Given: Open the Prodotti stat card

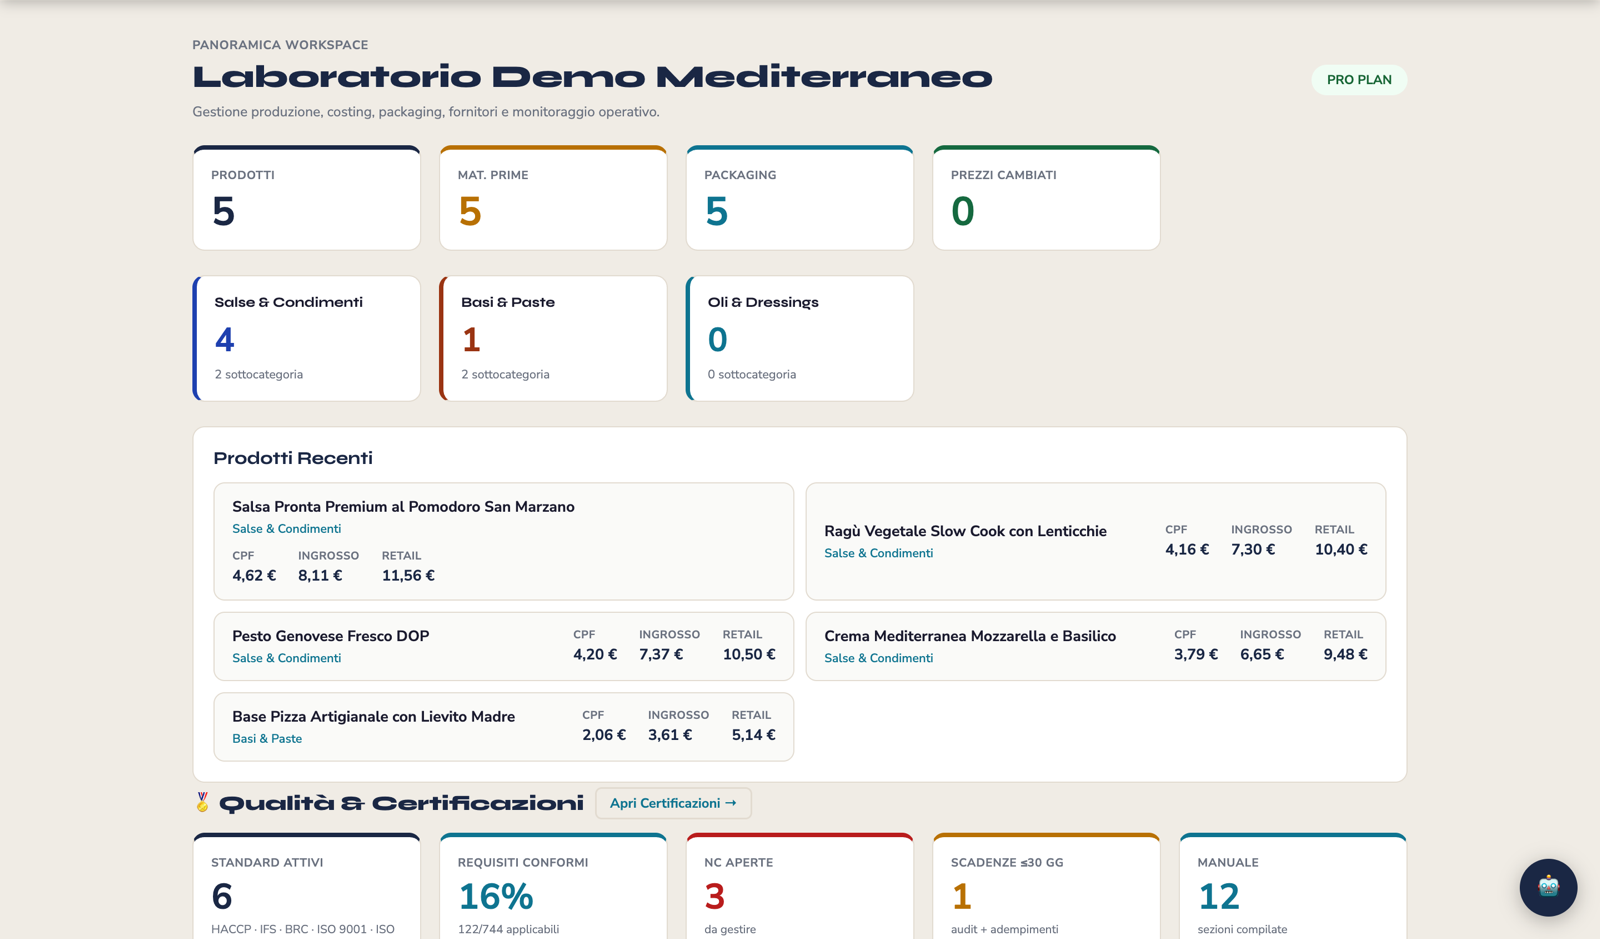Looking at the screenshot, I should pyautogui.click(x=307, y=198).
